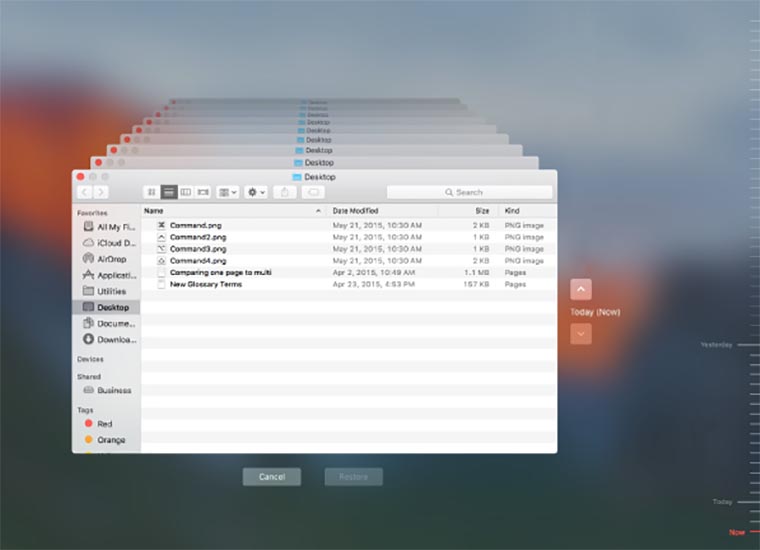Click the Today (Now) label
Viewport: 760px width, 550px height.
(595, 312)
